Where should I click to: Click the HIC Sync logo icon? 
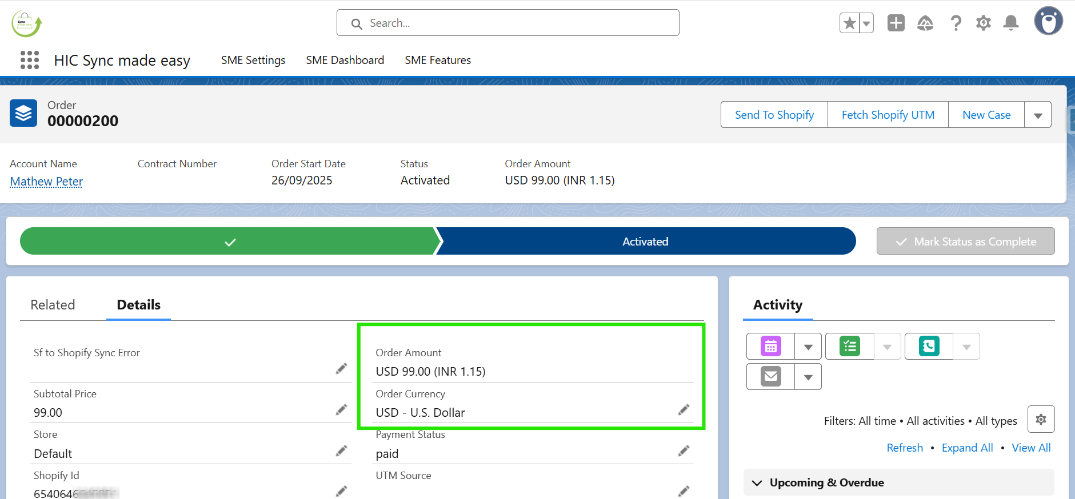click(x=27, y=23)
